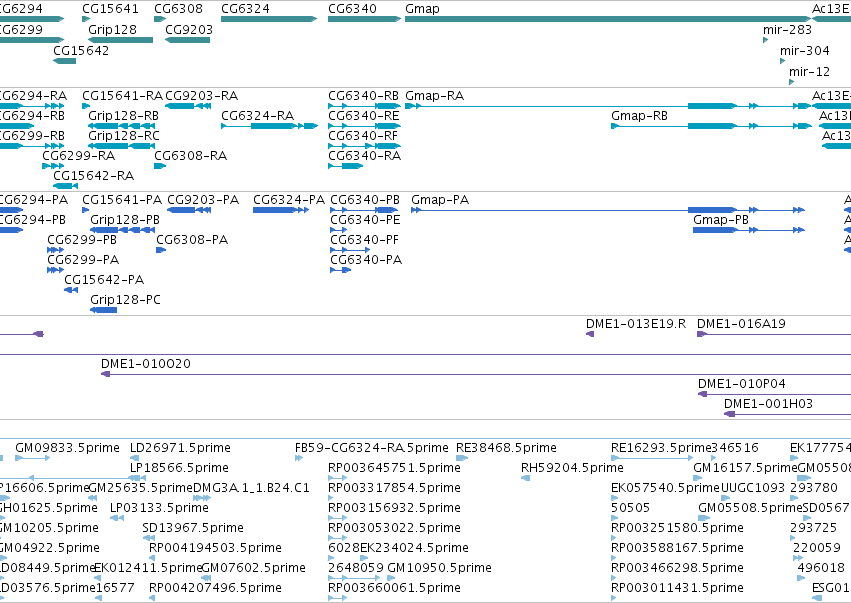This screenshot has height=603, width=851.
Task: Select the Grip128-RB transcript label
Action: [123, 116]
